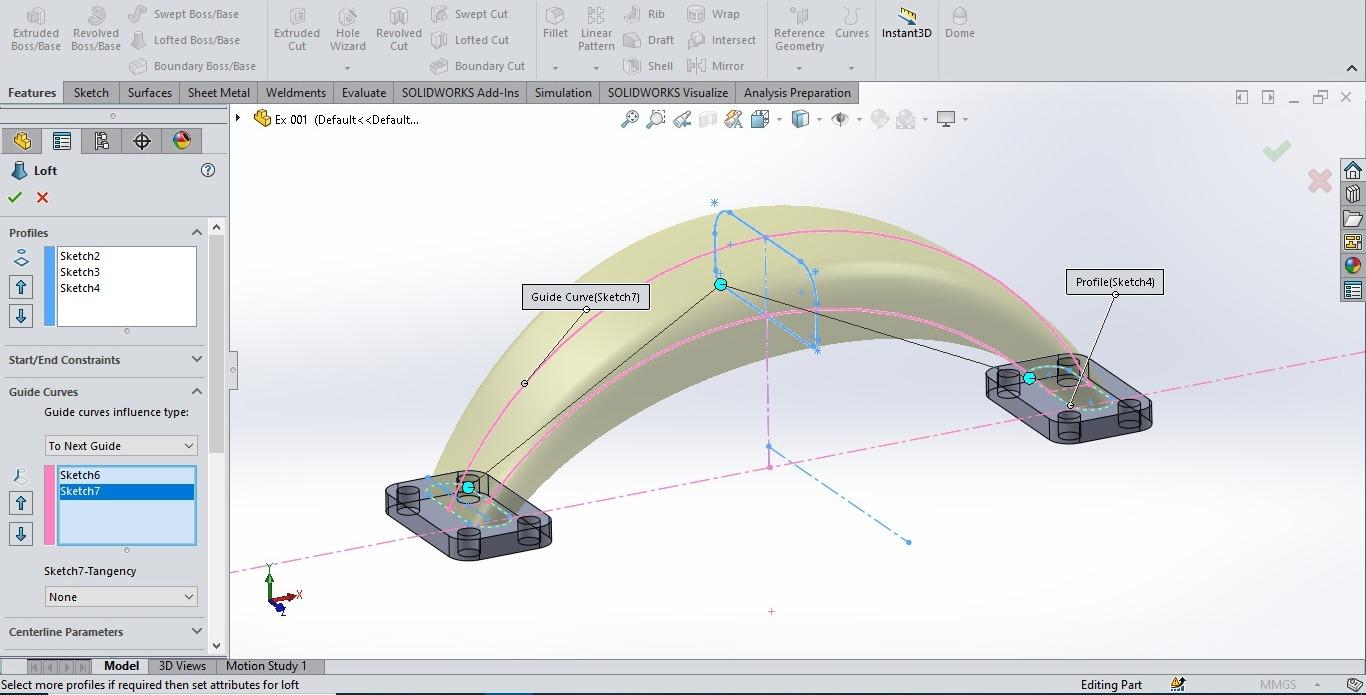The image size is (1366, 695).
Task: Switch to the PropertyManager tab icon
Action: 62,141
